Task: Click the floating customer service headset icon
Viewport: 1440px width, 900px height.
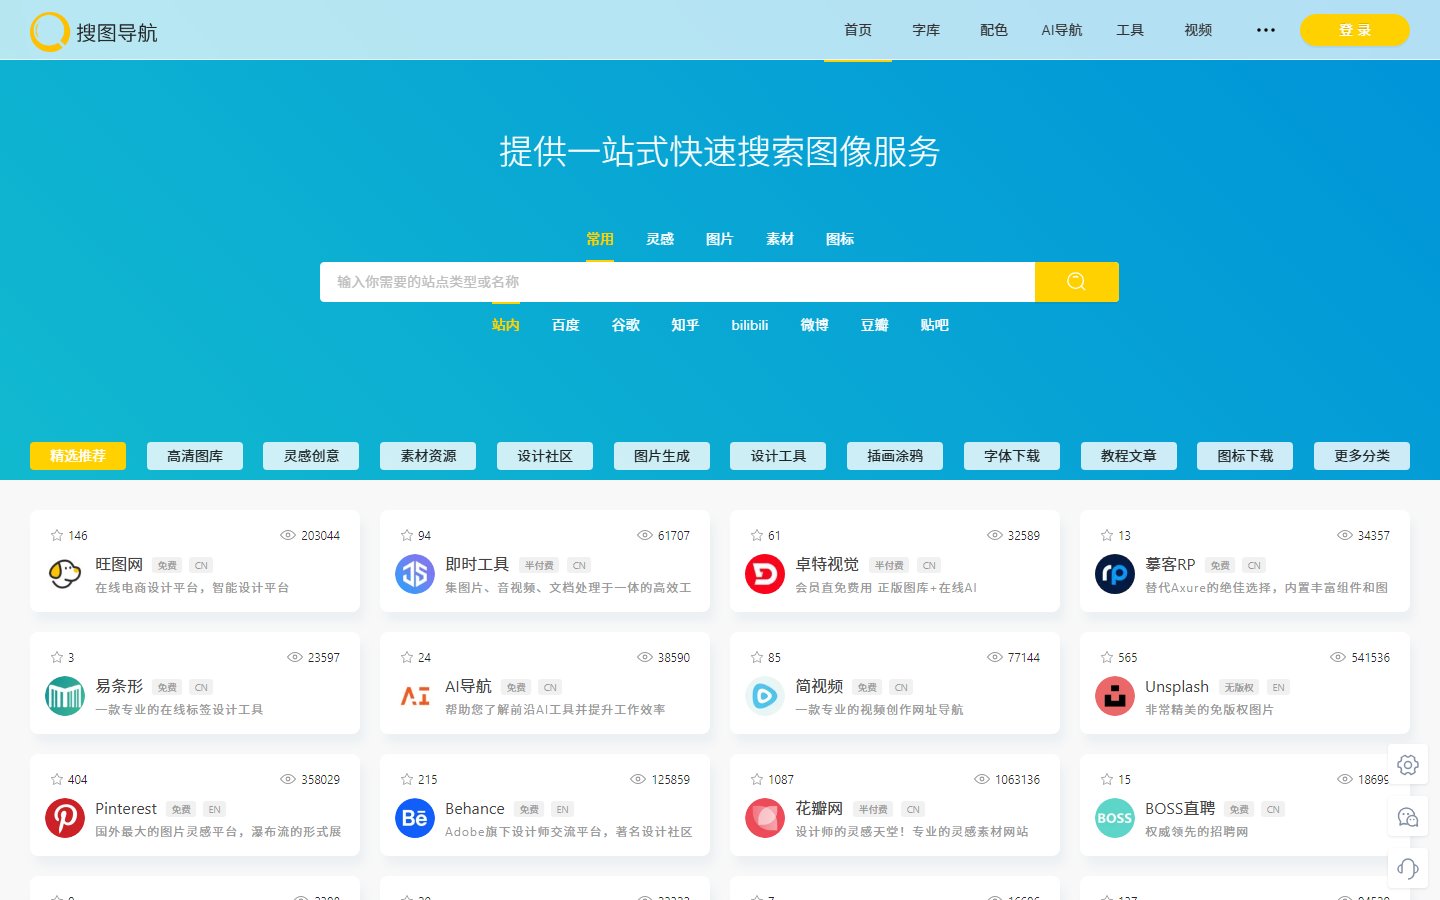Action: coord(1408,868)
